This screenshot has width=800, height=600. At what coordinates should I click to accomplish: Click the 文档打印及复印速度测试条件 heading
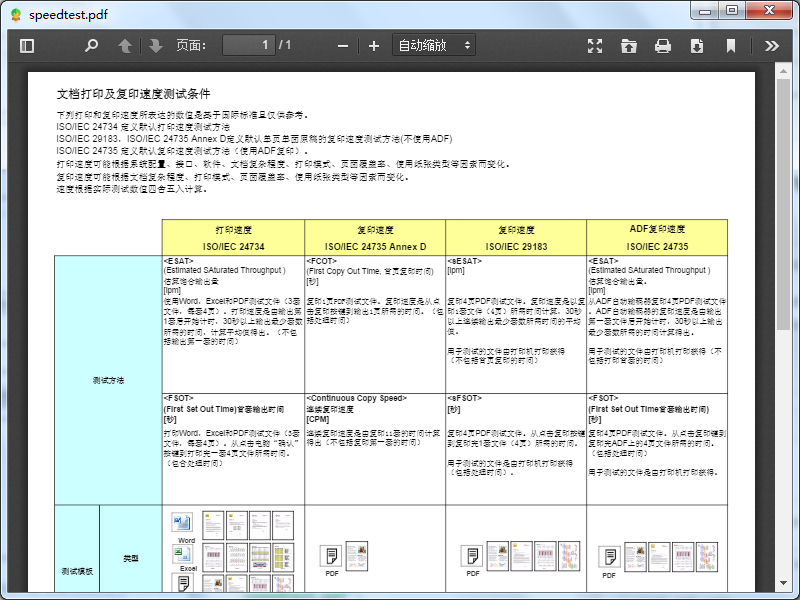coord(133,94)
